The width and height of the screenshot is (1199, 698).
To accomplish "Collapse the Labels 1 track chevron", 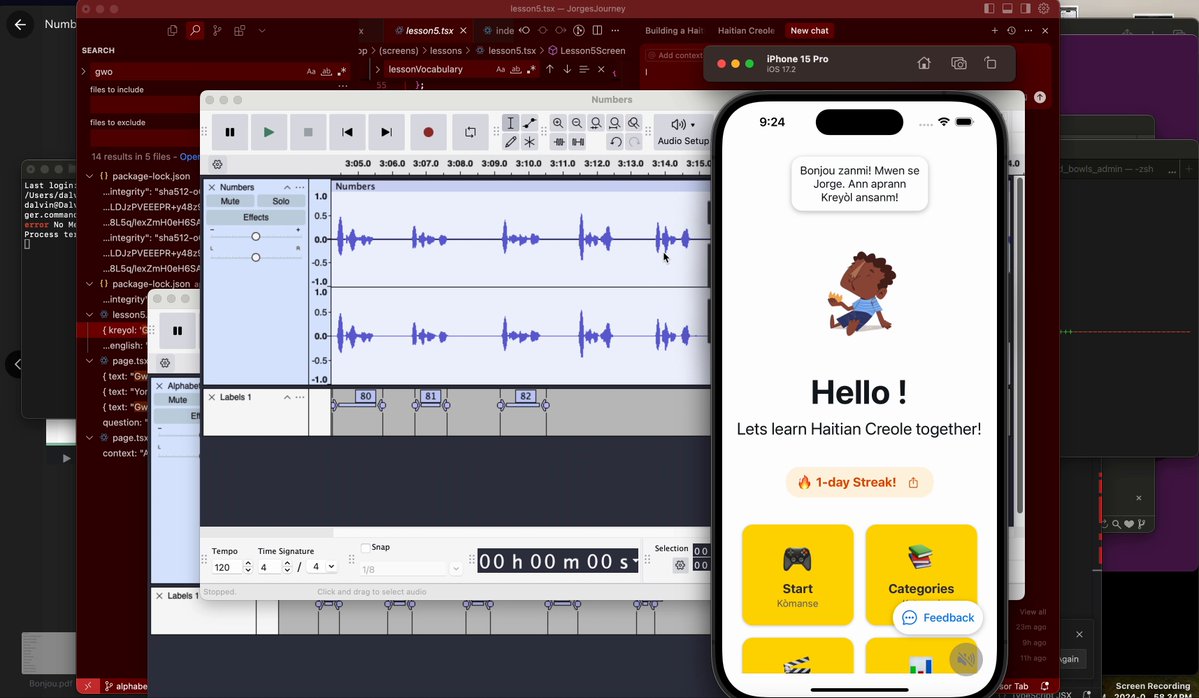I will click(x=287, y=398).
